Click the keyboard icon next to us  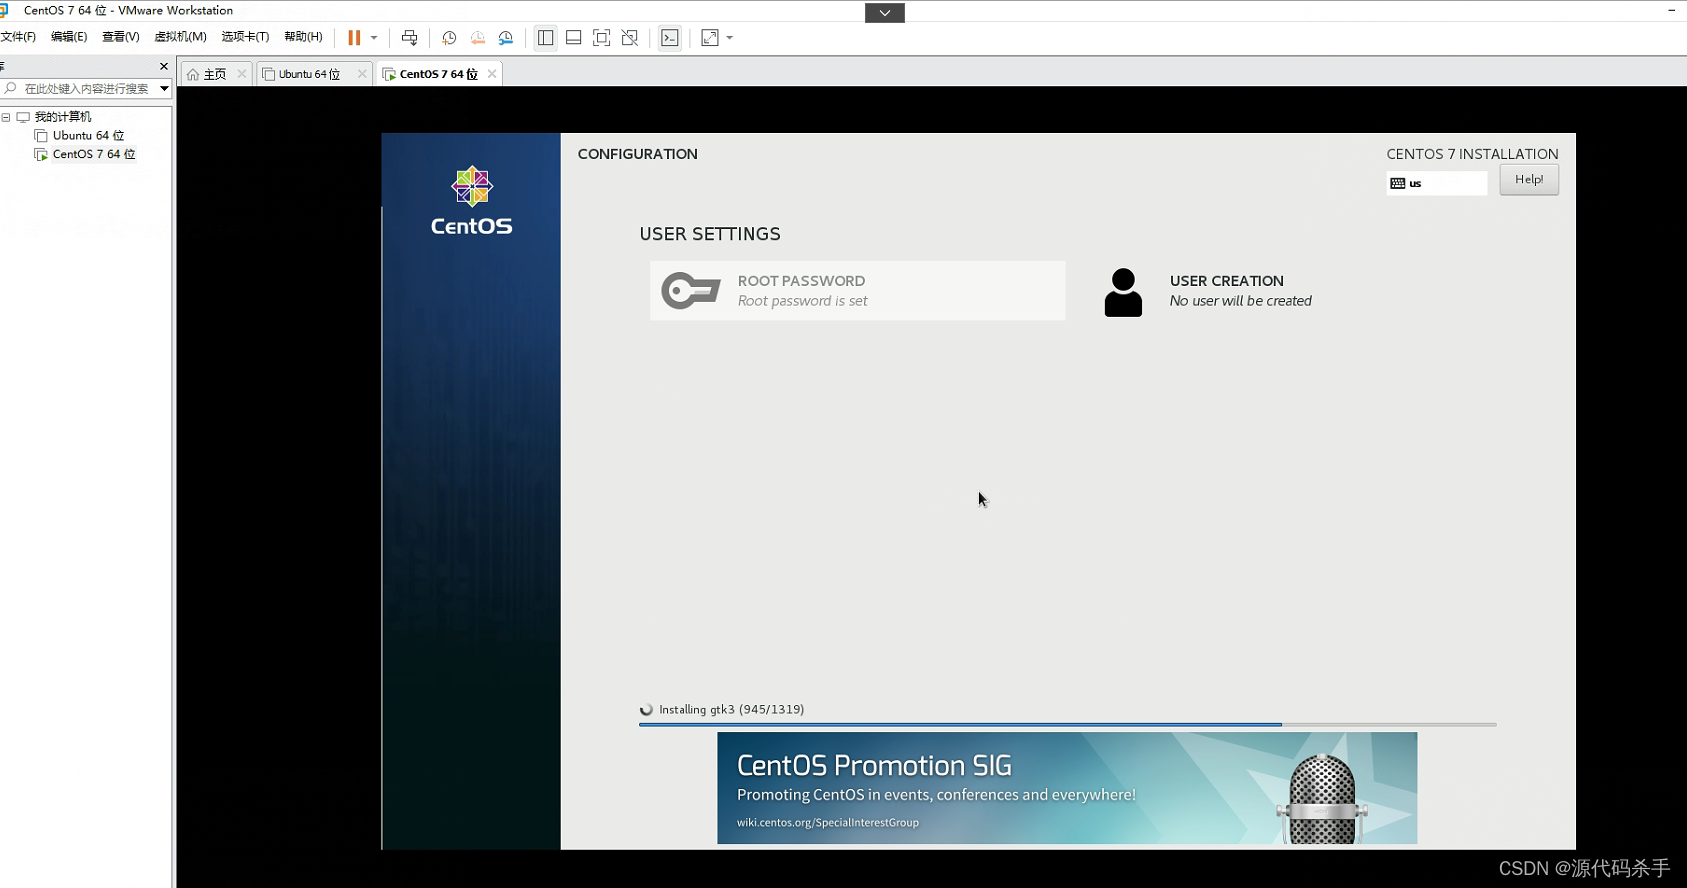[x=1398, y=183]
